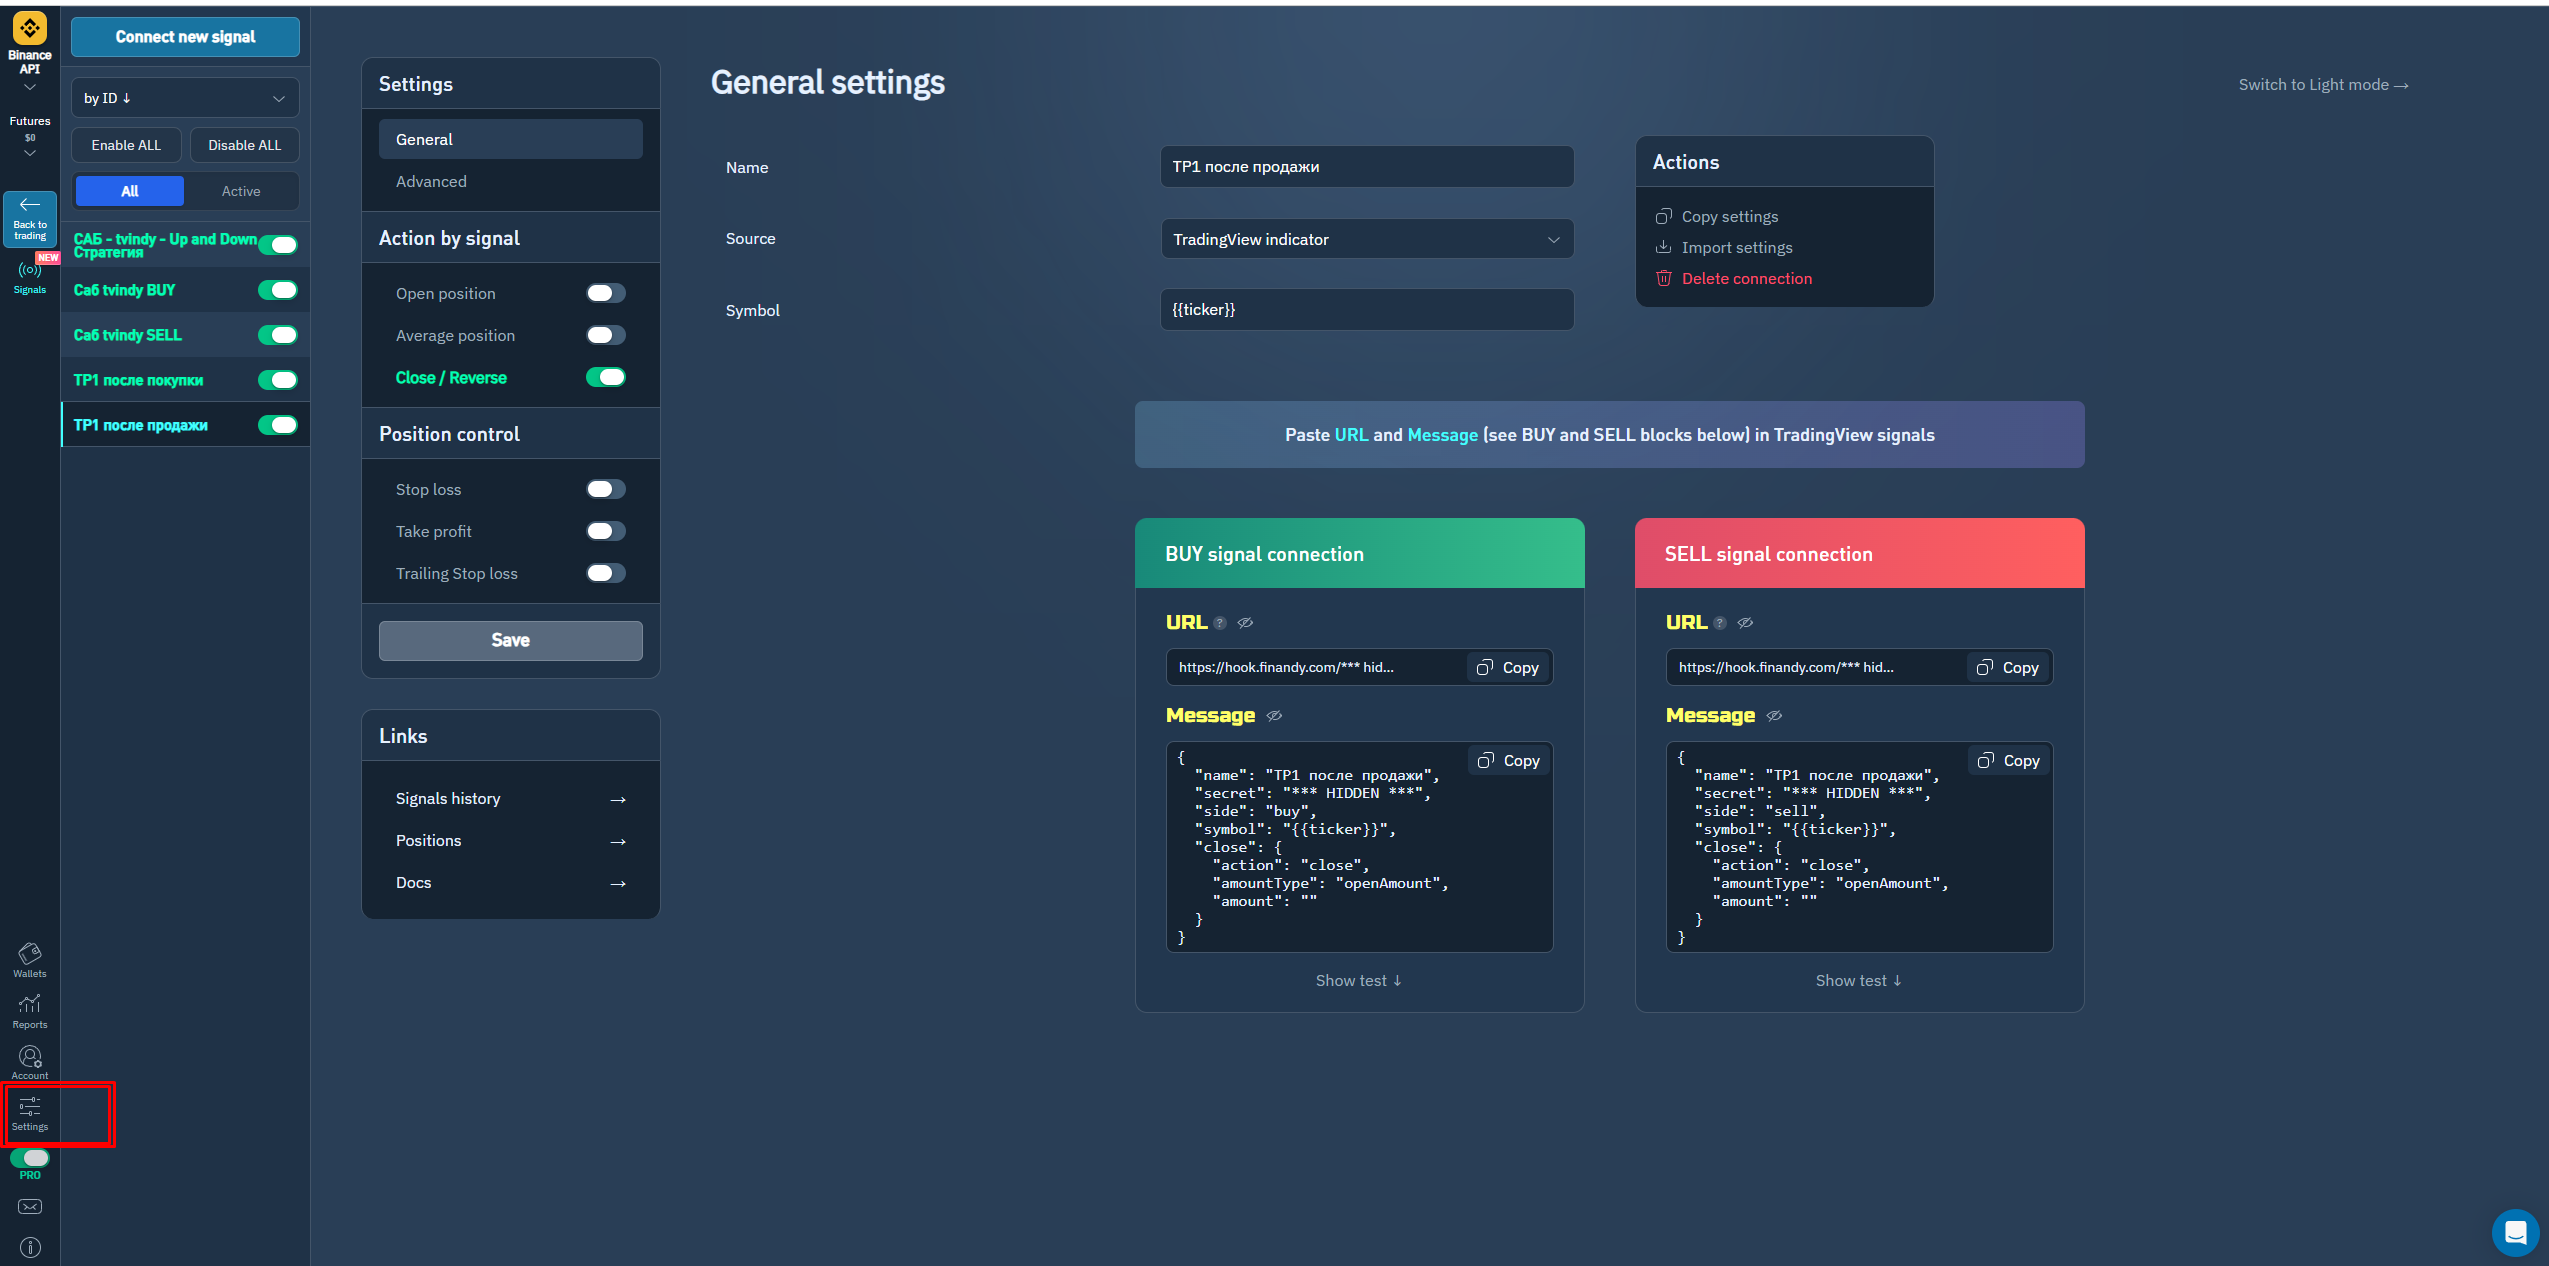
Task: Expand the Futures chevron in sidebar
Action: coord(30,153)
